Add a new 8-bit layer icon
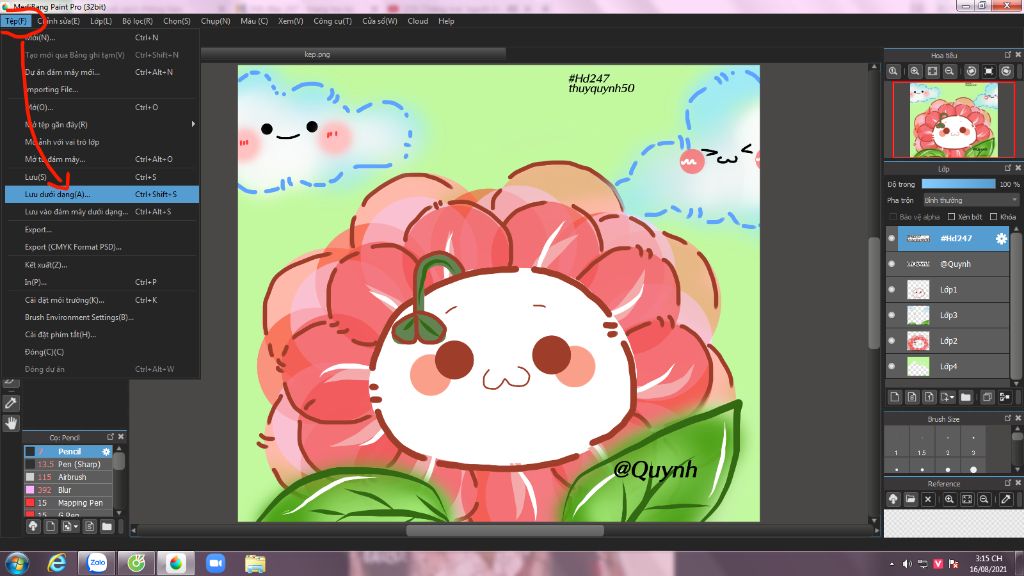Screen dimensions: 1024x576 click(912, 397)
